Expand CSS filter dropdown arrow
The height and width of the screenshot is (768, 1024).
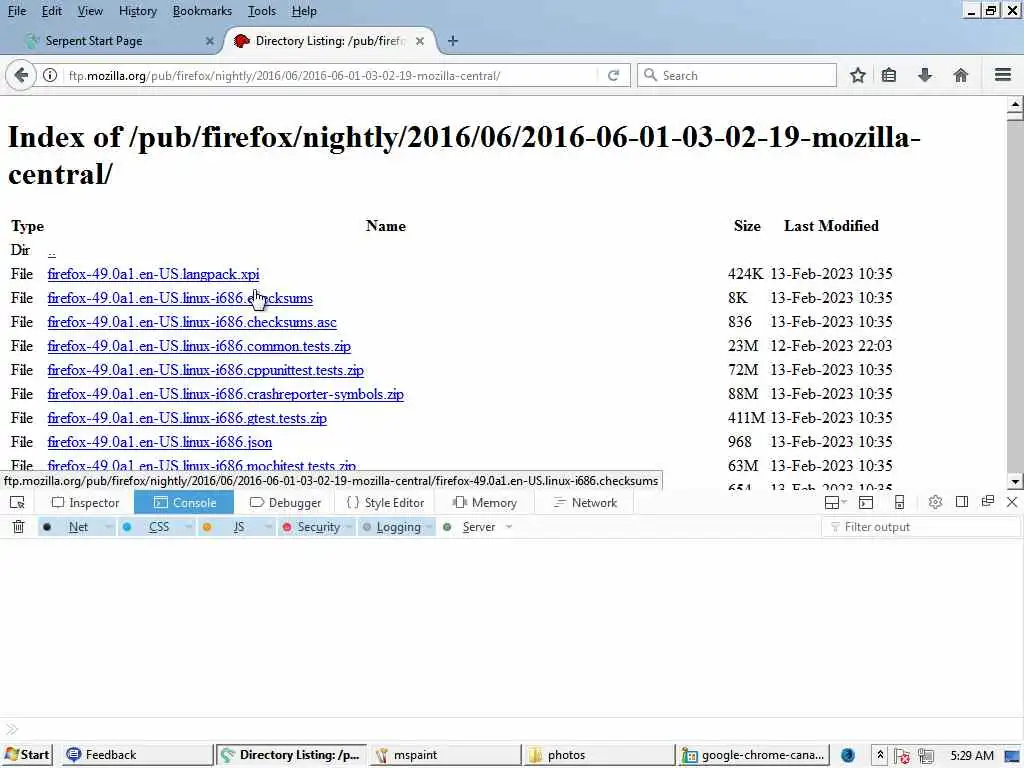tap(188, 526)
